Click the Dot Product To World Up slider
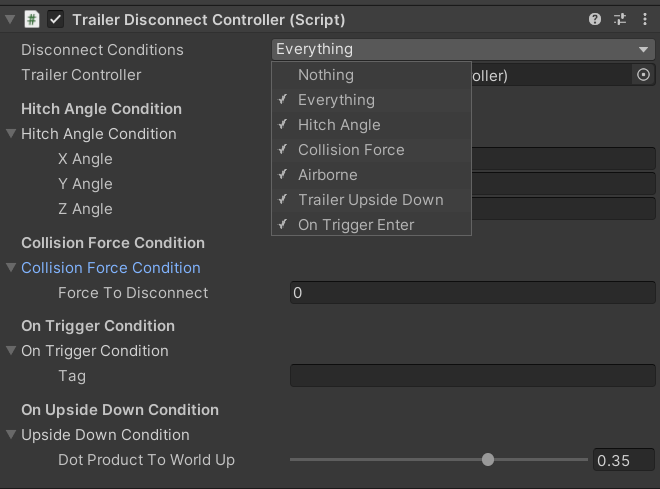Viewport: 660px width, 489px height. point(438,460)
